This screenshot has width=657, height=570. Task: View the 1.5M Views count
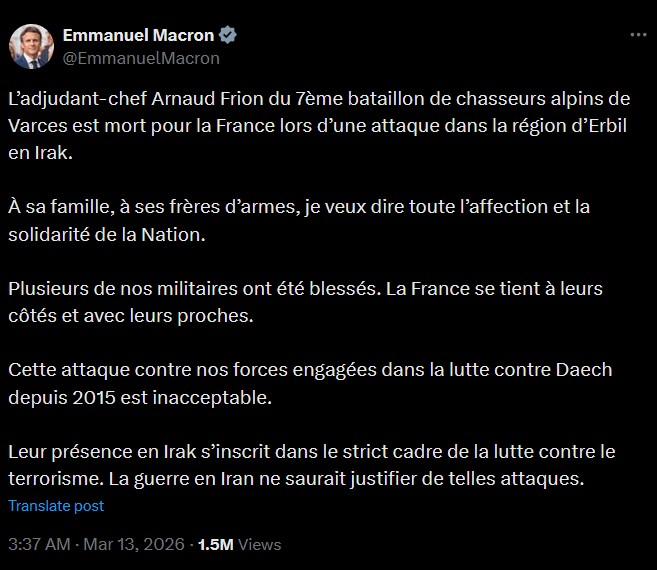240,545
